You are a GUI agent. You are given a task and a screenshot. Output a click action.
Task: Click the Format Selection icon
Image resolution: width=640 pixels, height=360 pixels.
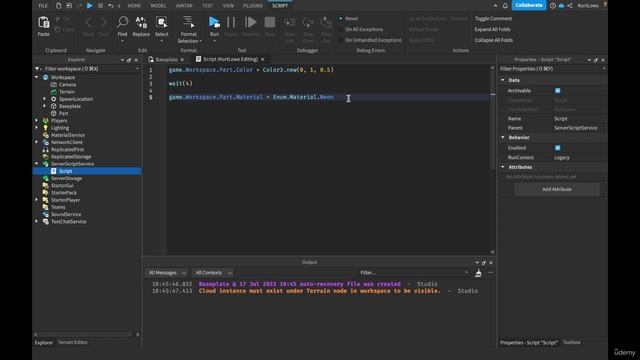pyautogui.click(x=188, y=22)
